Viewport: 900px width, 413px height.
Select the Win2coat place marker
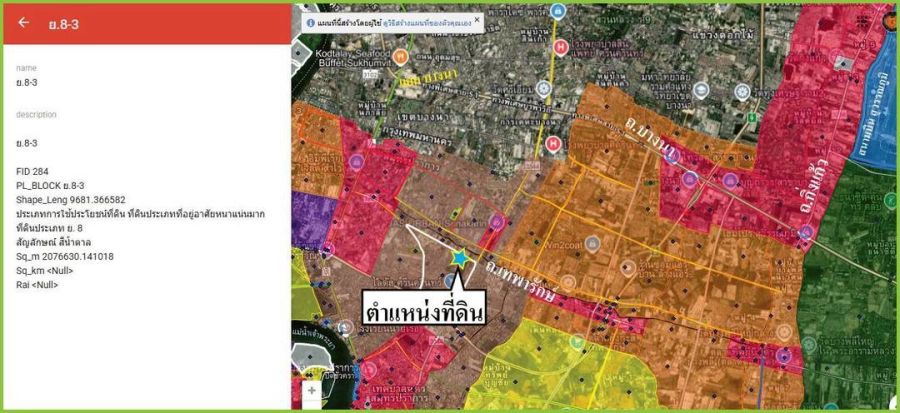coord(592,243)
